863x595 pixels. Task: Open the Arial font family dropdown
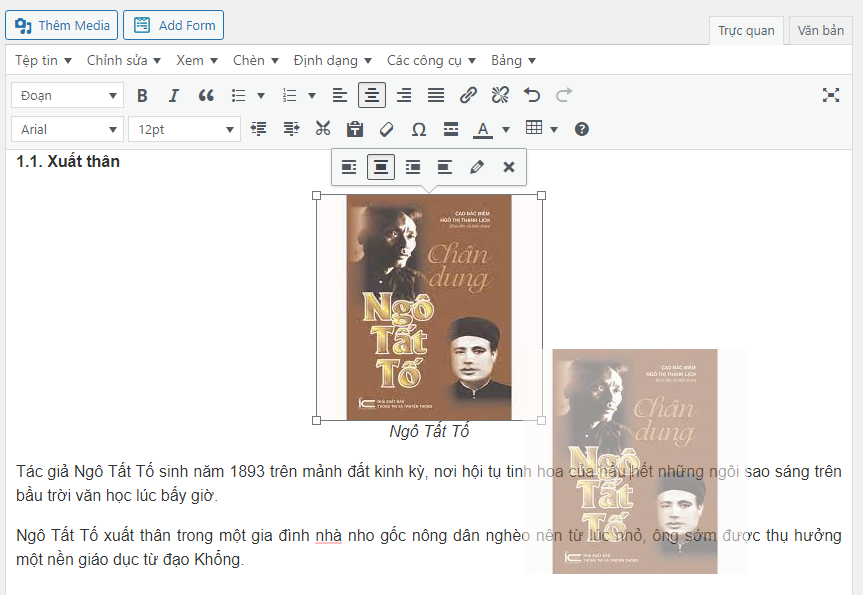(67, 129)
